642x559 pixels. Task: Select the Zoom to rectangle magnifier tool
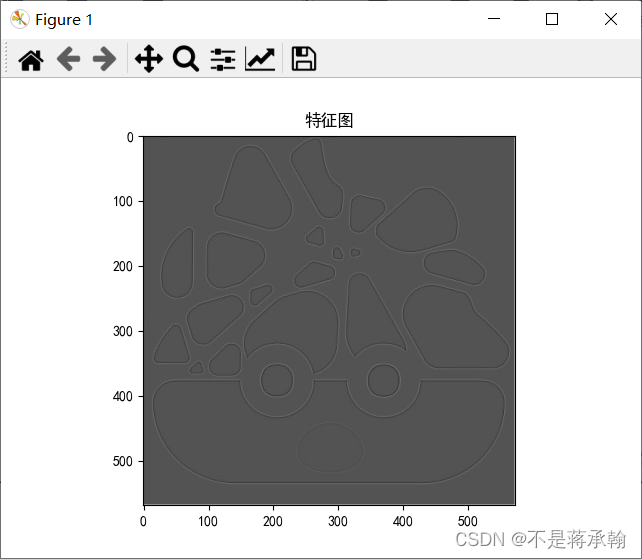(185, 59)
